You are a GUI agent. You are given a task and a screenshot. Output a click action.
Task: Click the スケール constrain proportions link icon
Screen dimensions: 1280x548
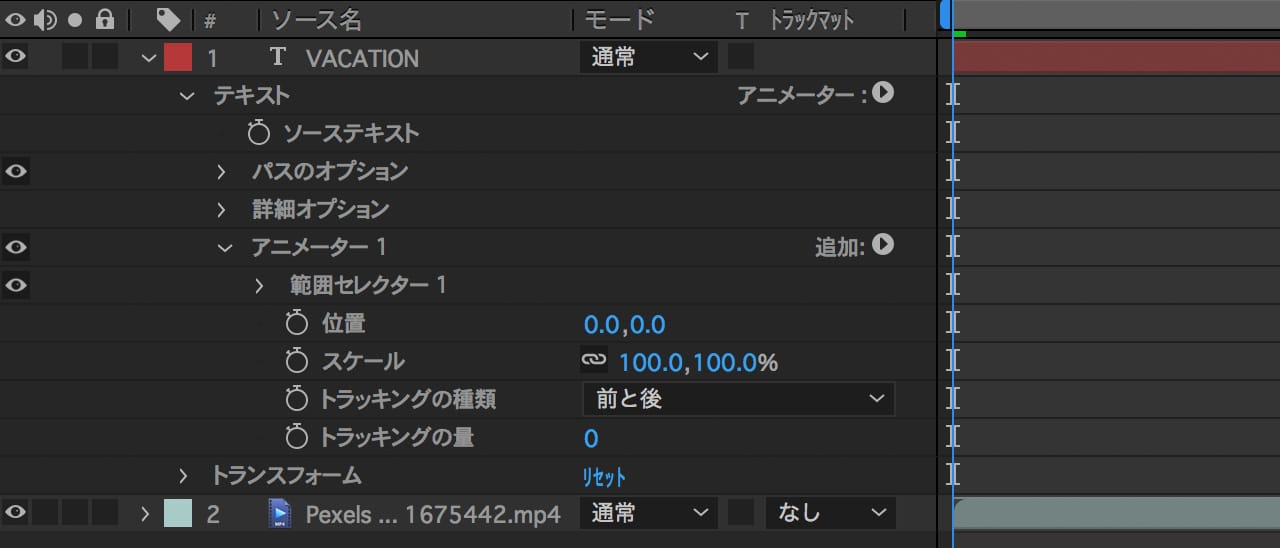pyautogui.click(x=594, y=360)
